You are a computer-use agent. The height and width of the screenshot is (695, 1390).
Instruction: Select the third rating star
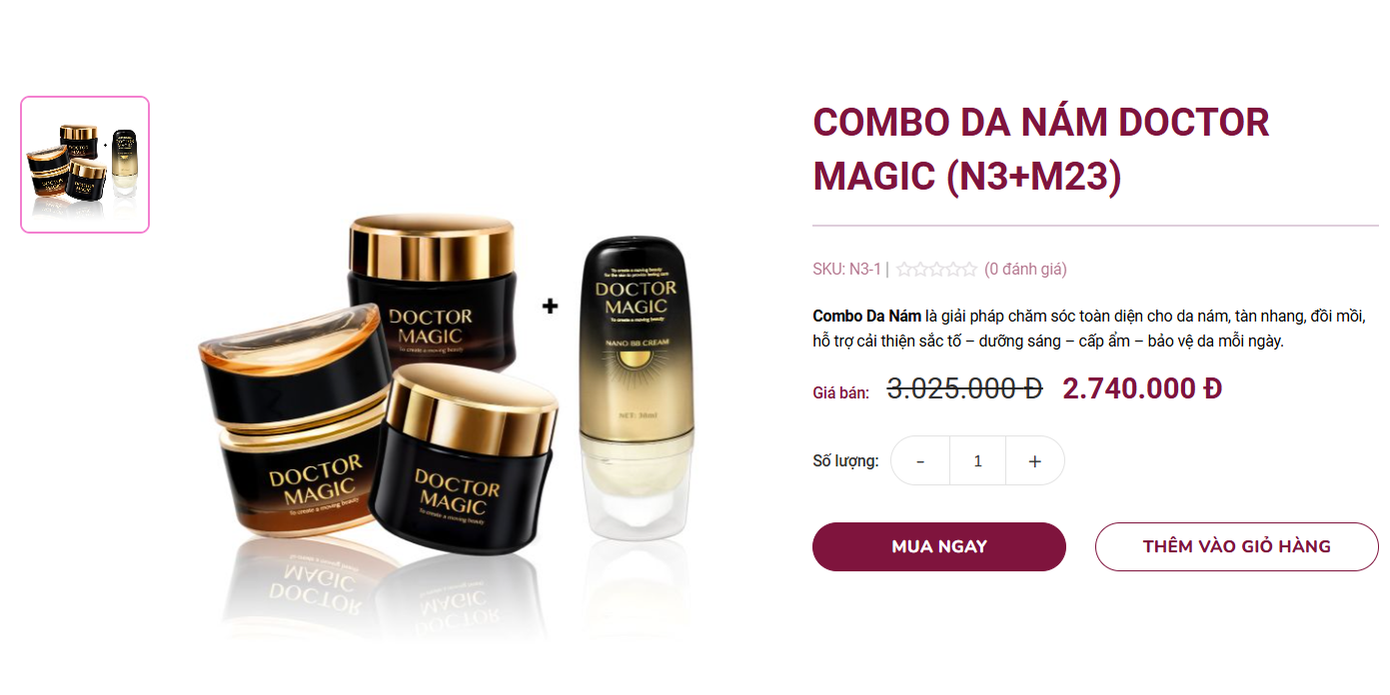[937, 269]
